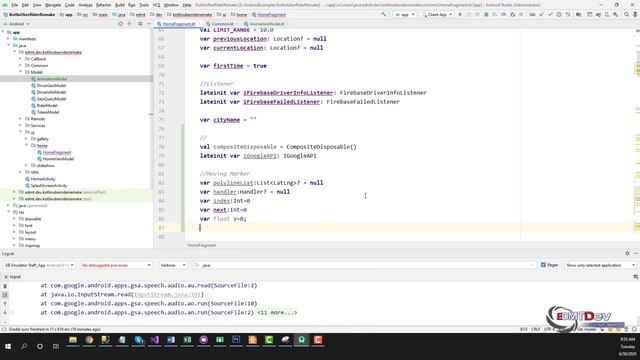Screen dimensions: 640x360
Task: Expand the Utils folder in project tree
Action: (x=20, y=172)
